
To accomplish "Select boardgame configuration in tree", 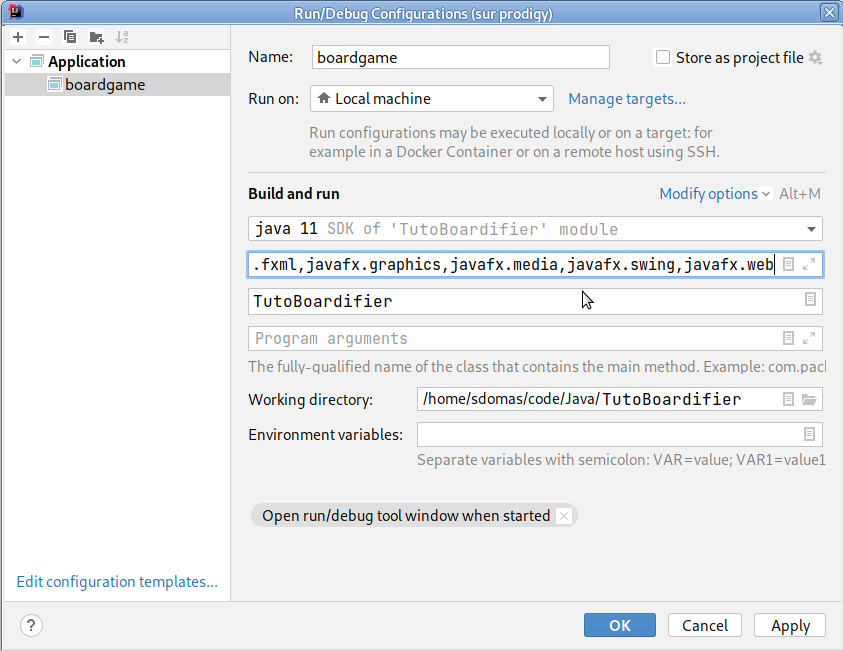I will click(104, 85).
